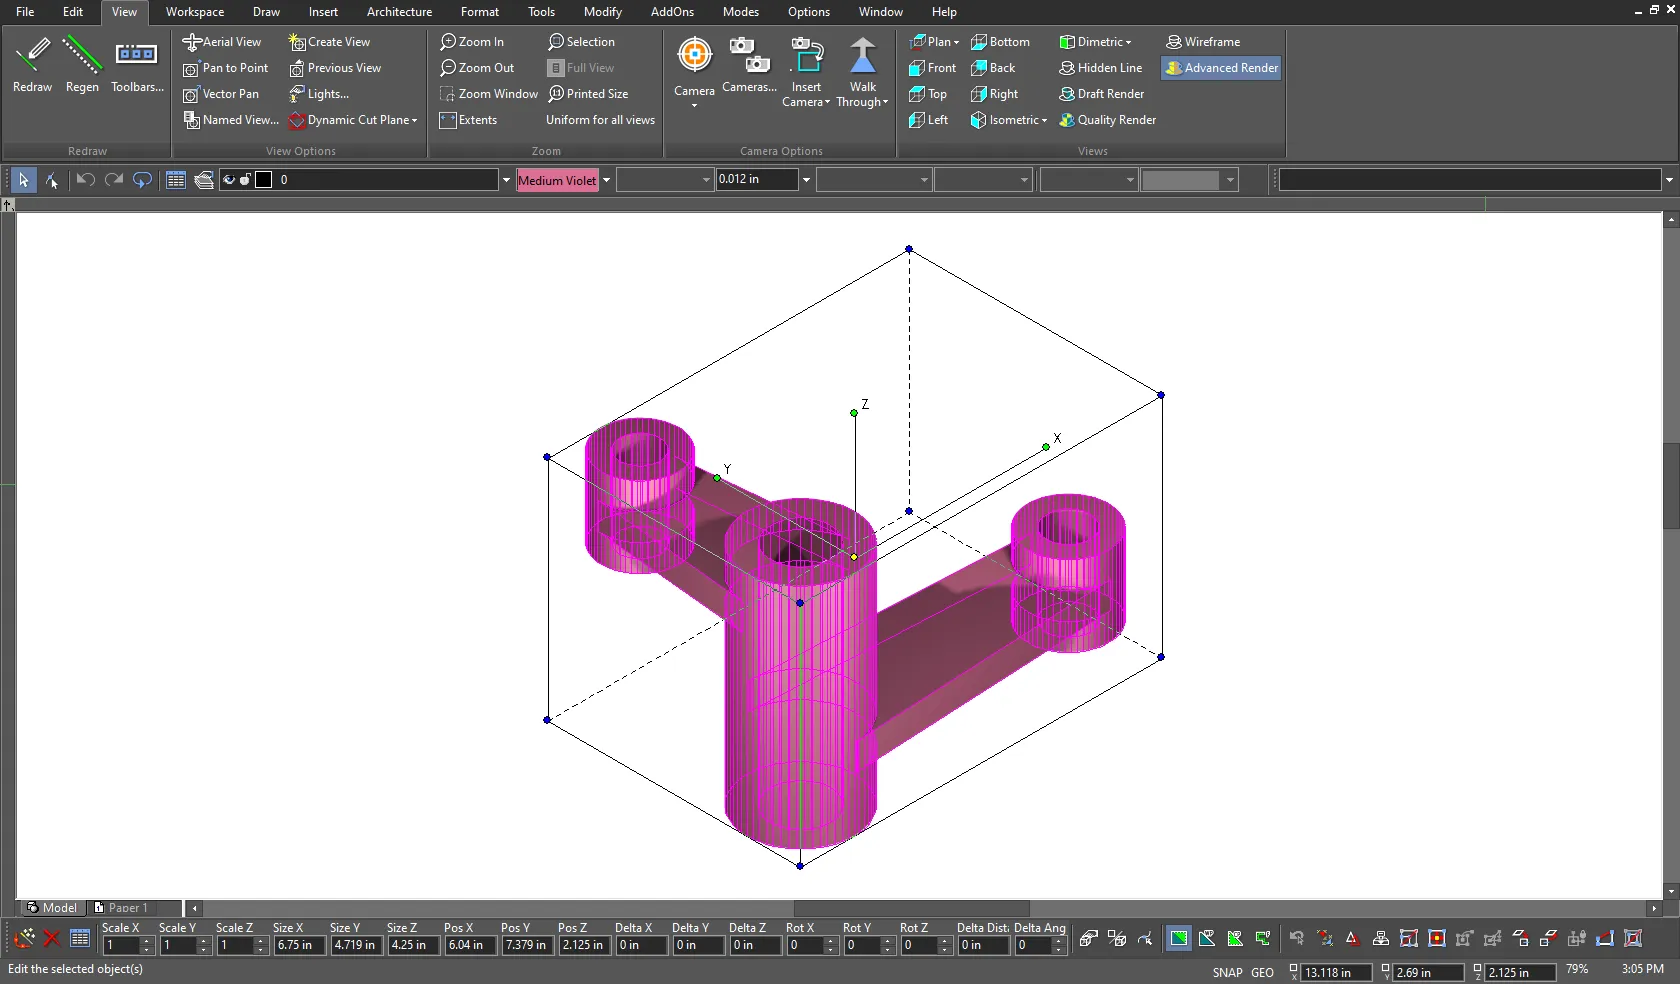The height and width of the screenshot is (984, 1680).
Task: Click the Undo arrow icon
Action: pos(86,180)
